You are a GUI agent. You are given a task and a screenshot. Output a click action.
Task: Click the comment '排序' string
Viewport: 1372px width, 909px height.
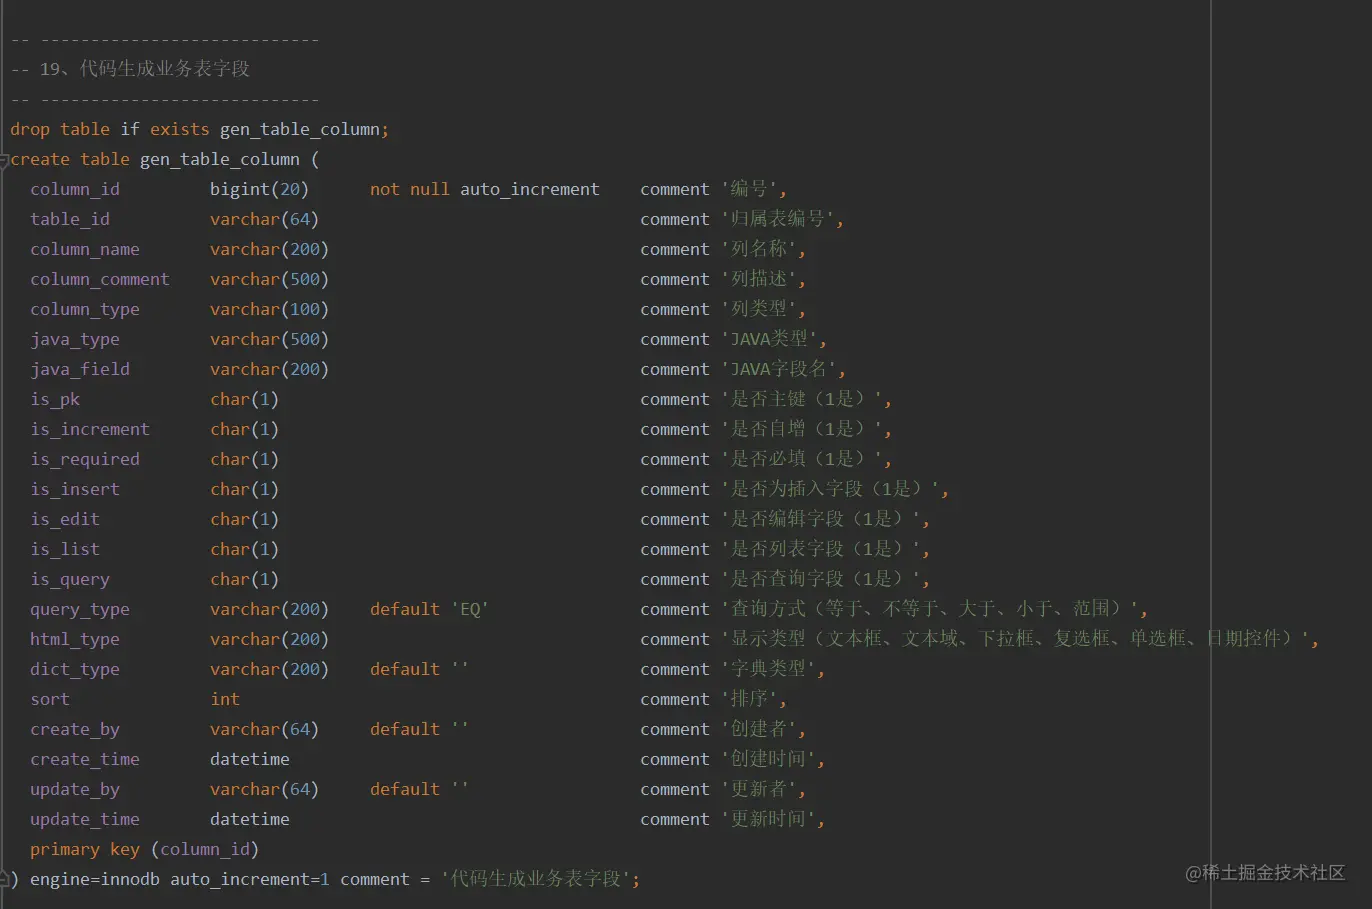(751, 700)
